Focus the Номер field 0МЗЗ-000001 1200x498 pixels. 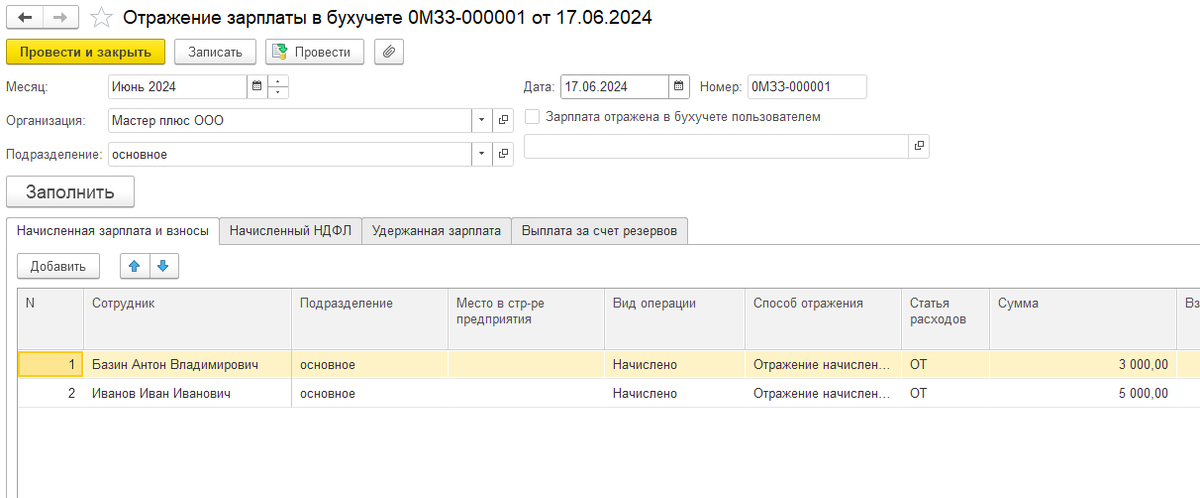[x=806, y=87]
